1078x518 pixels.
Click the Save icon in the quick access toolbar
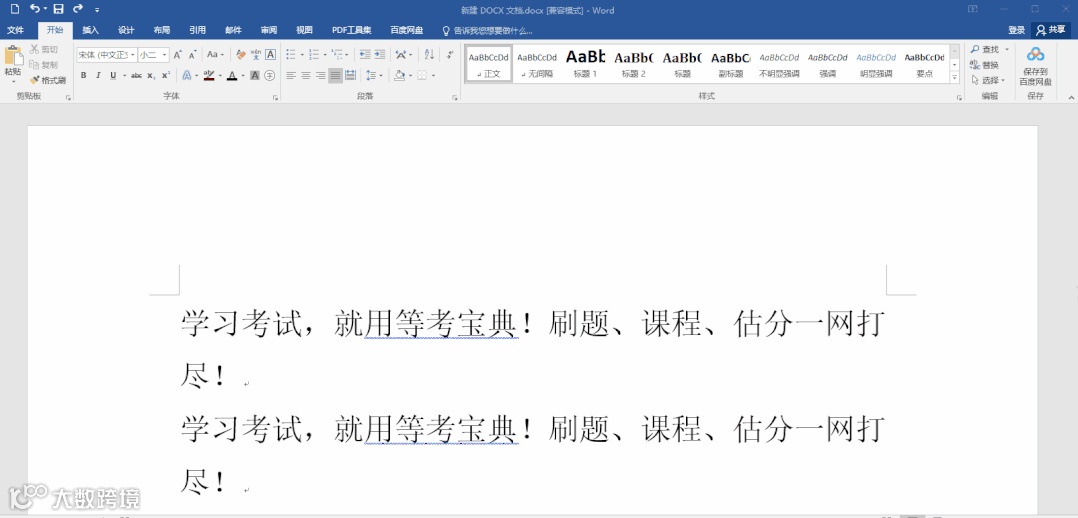pos(58,9)
